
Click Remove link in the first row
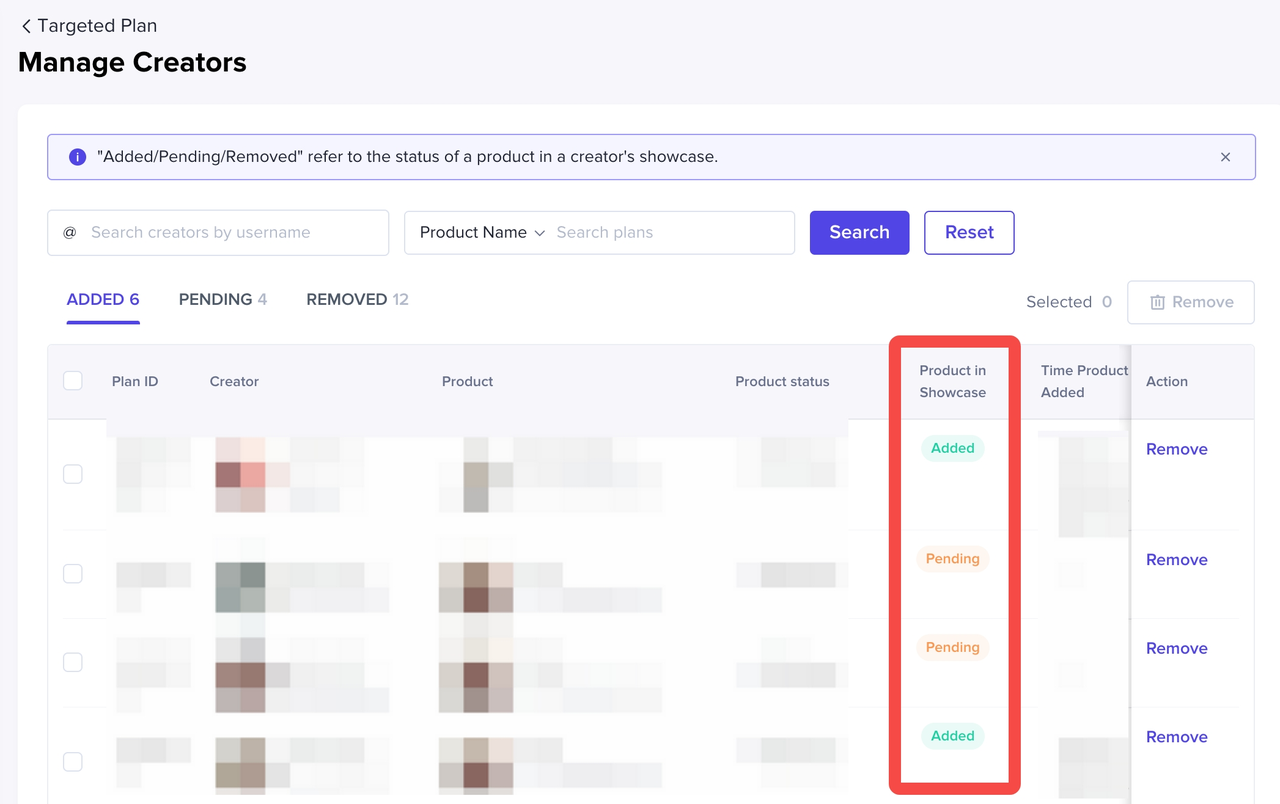point(1176,449)
